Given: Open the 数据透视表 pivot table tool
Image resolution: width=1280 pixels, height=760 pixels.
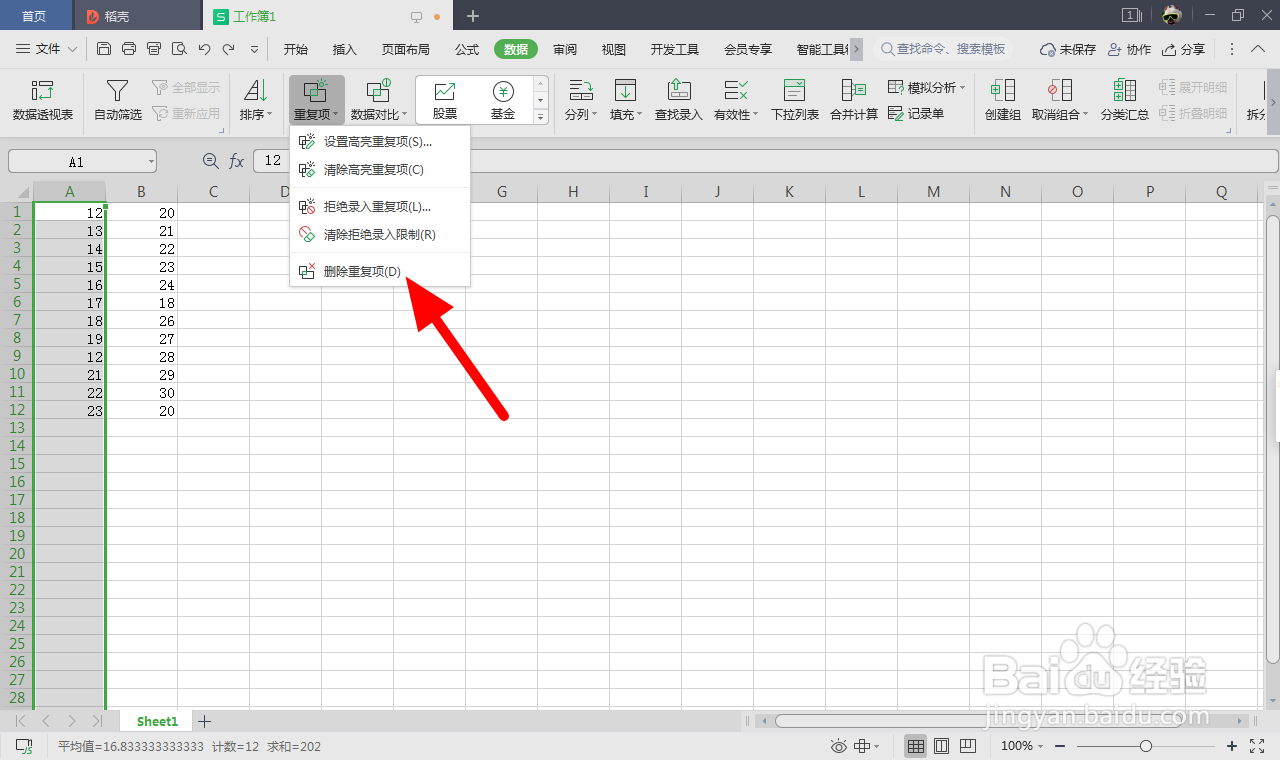Looking at the screenshot, I should [x=43, y=100].
